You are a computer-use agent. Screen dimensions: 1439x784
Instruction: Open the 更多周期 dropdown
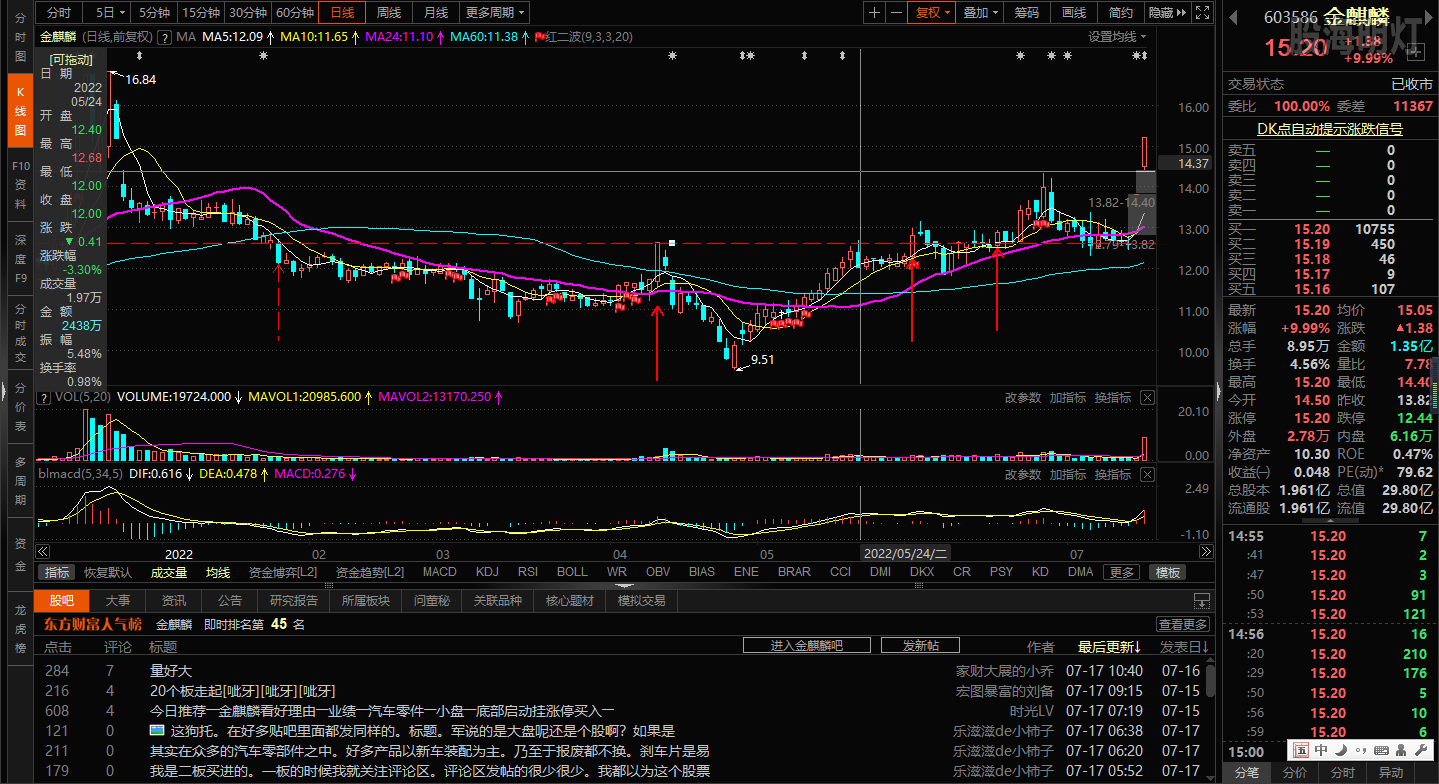[496, 12]
